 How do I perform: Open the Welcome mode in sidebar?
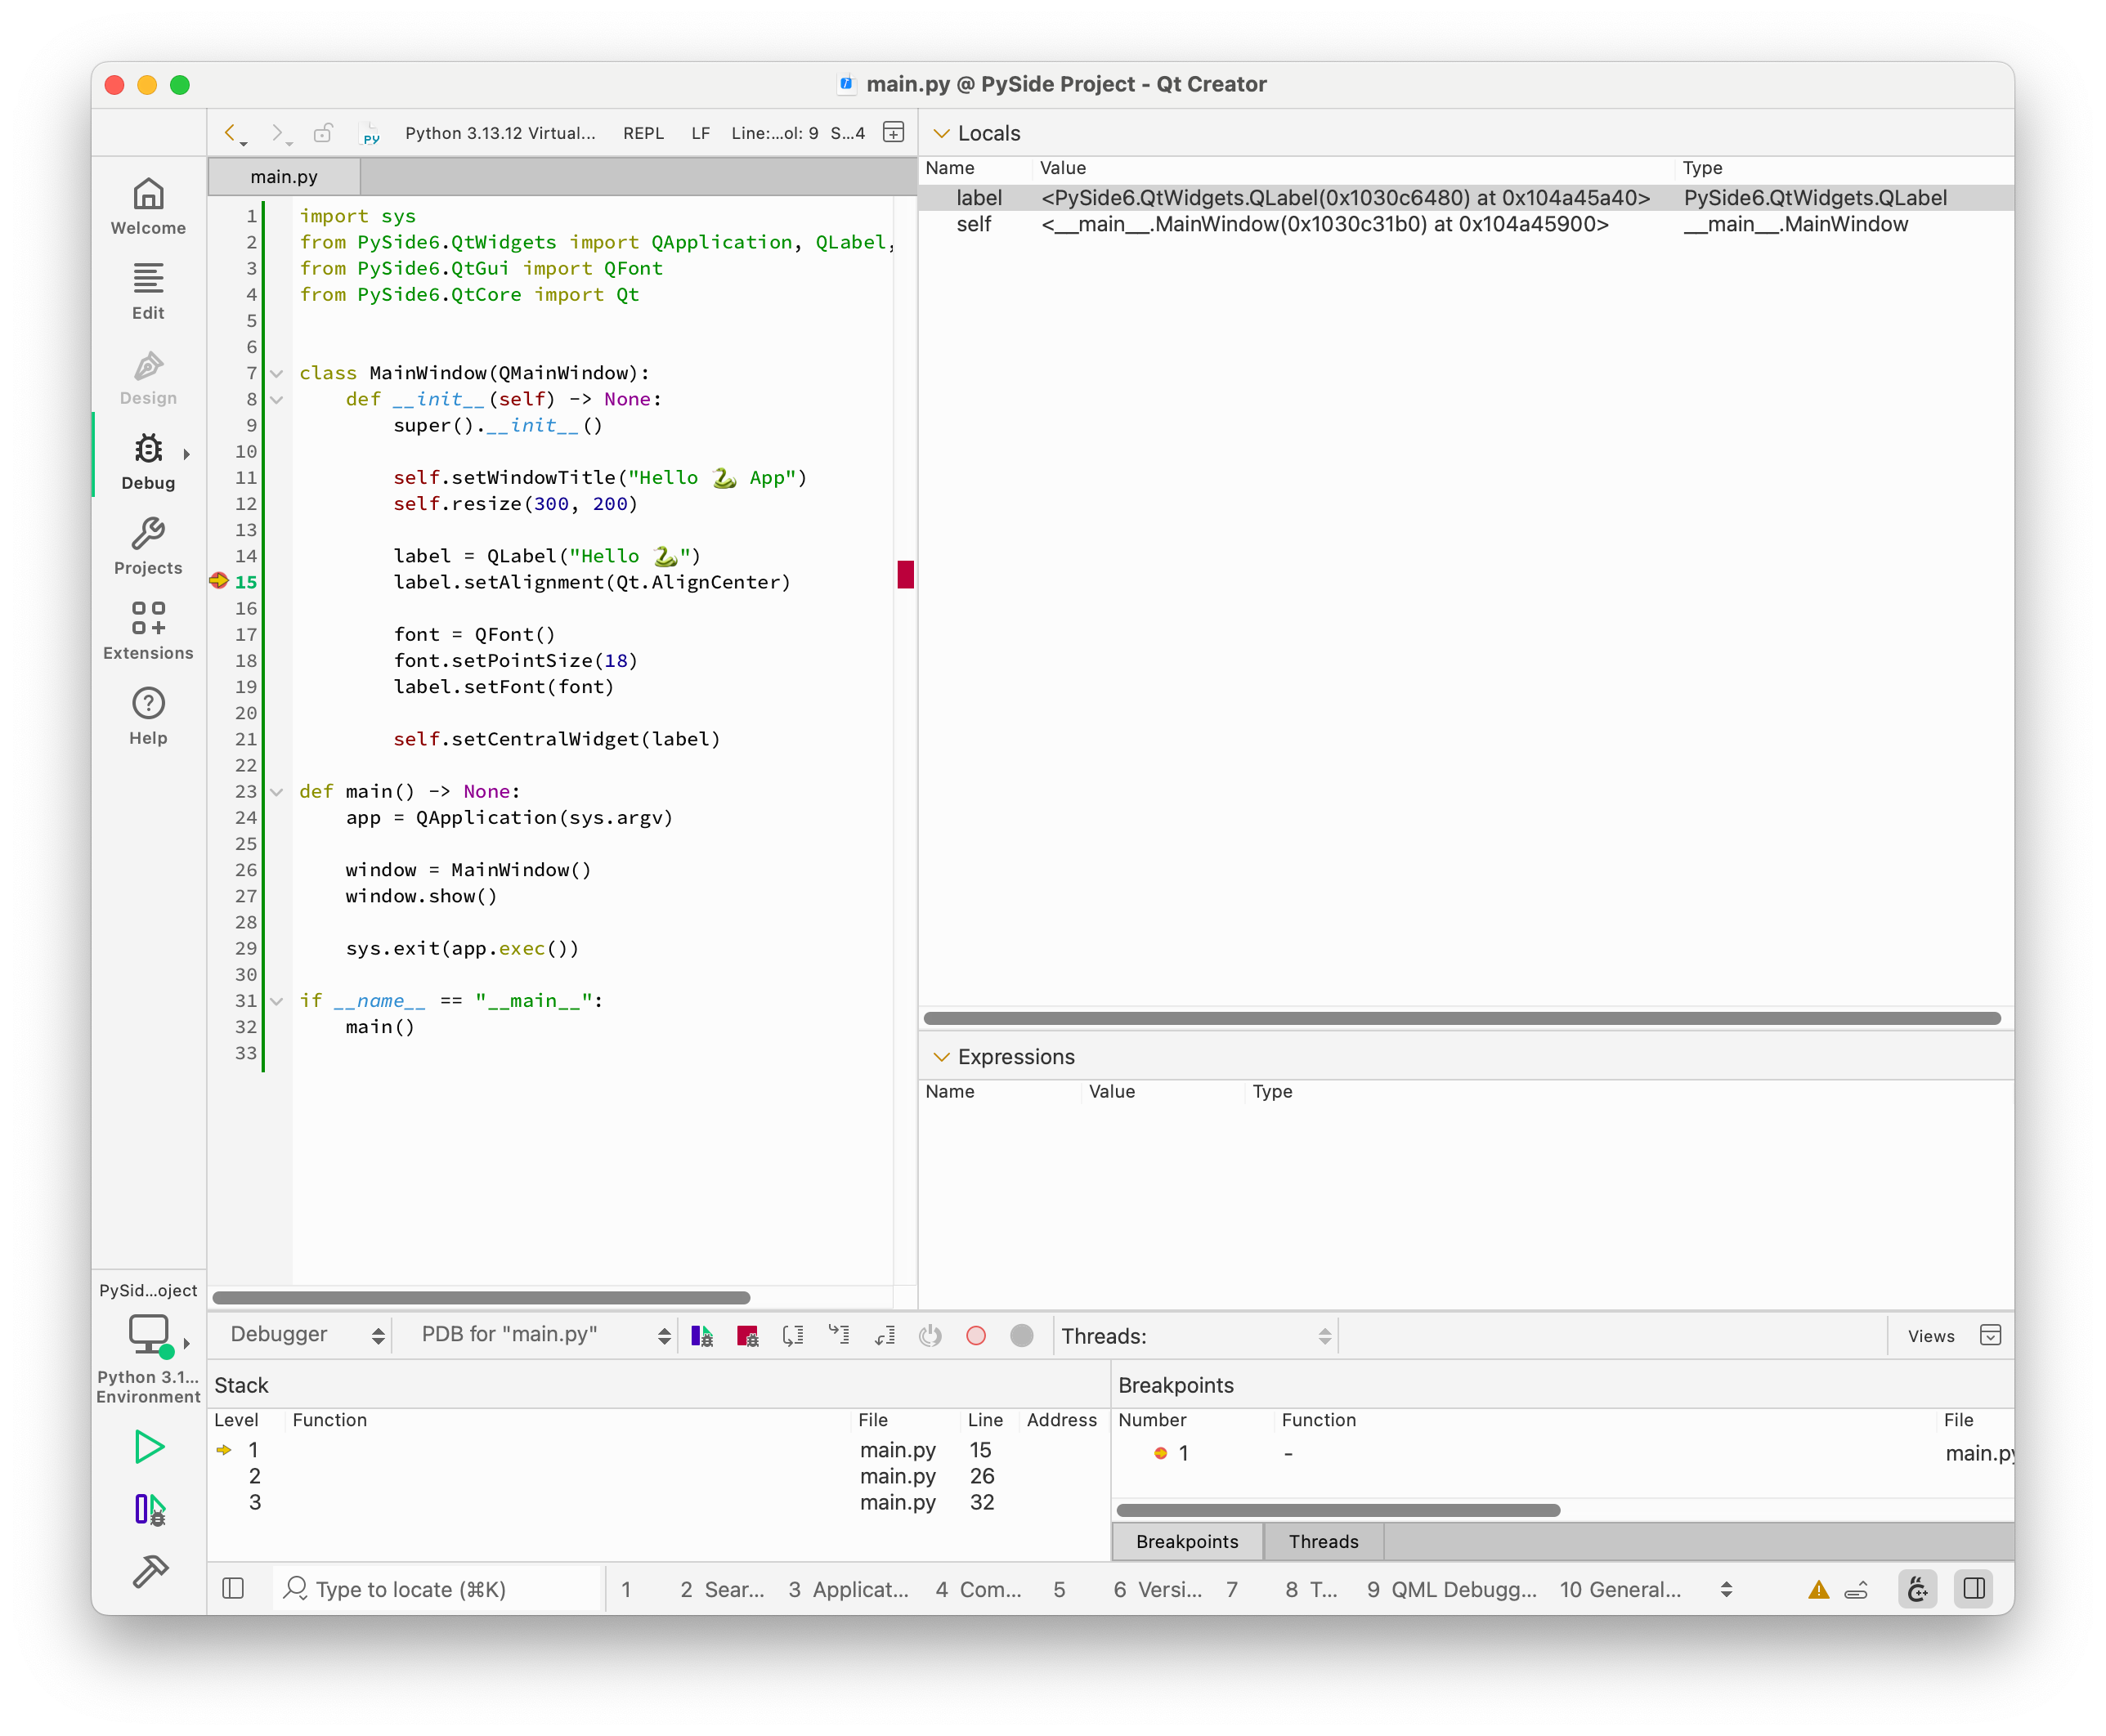pos(148,206)
